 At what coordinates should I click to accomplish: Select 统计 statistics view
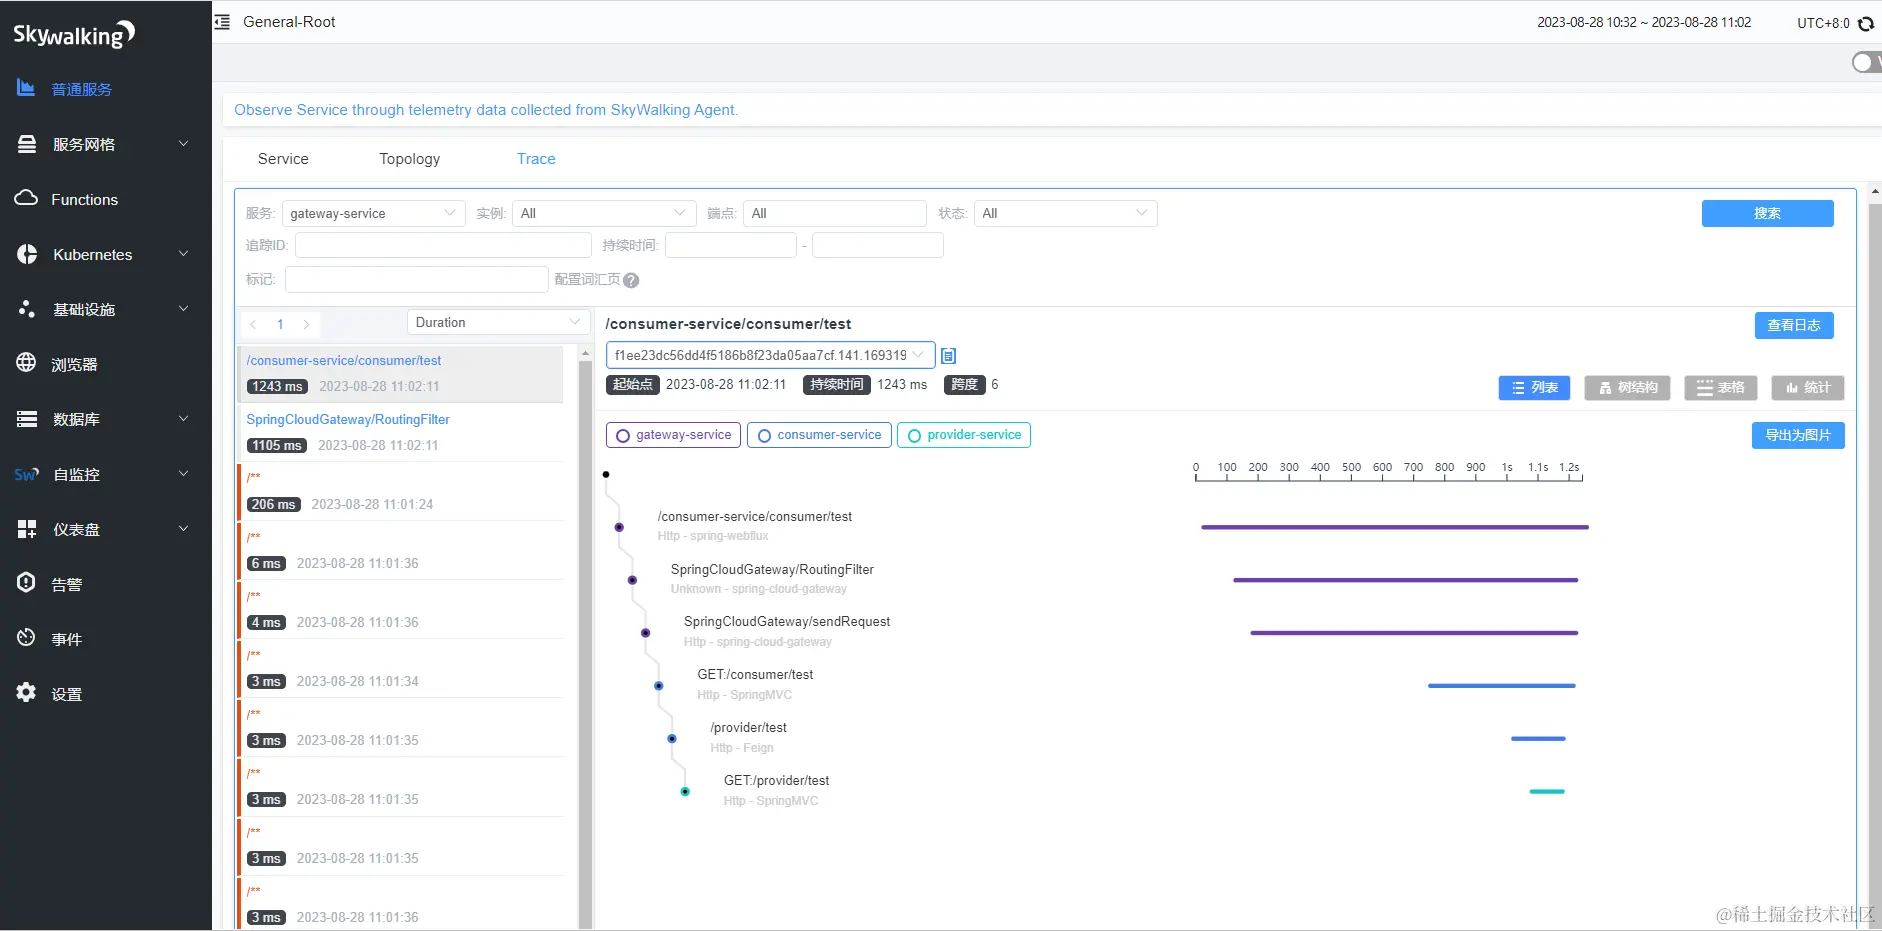pos(1807,388)
